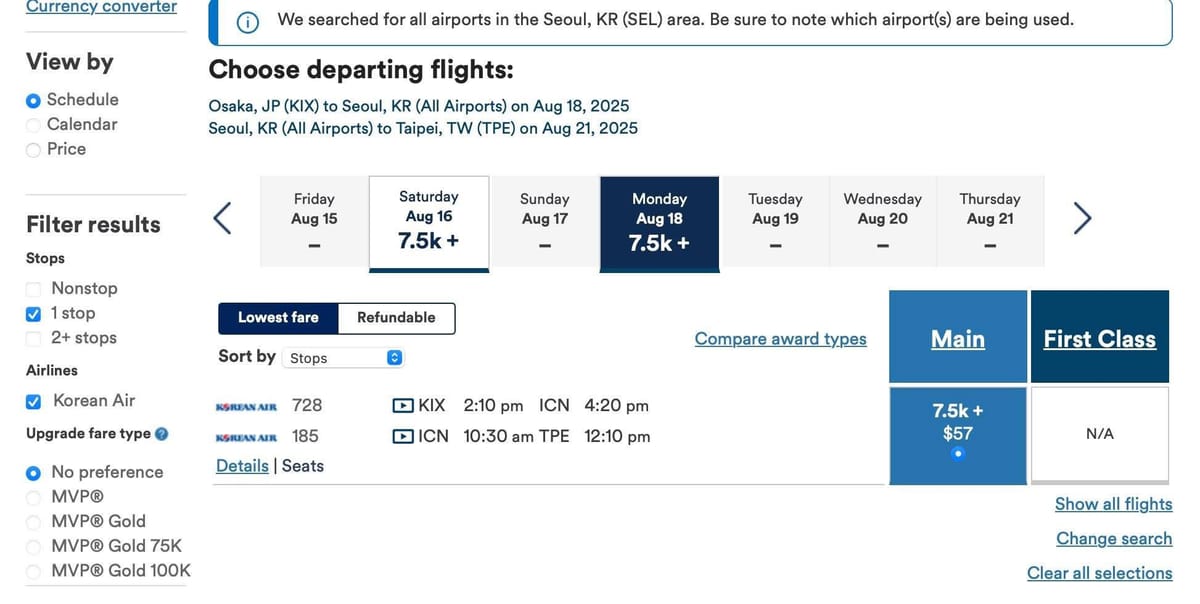Open the Compare award types link
This screenshot has width=1200, height=604.
pyautogui.click(x=780, y=339)
